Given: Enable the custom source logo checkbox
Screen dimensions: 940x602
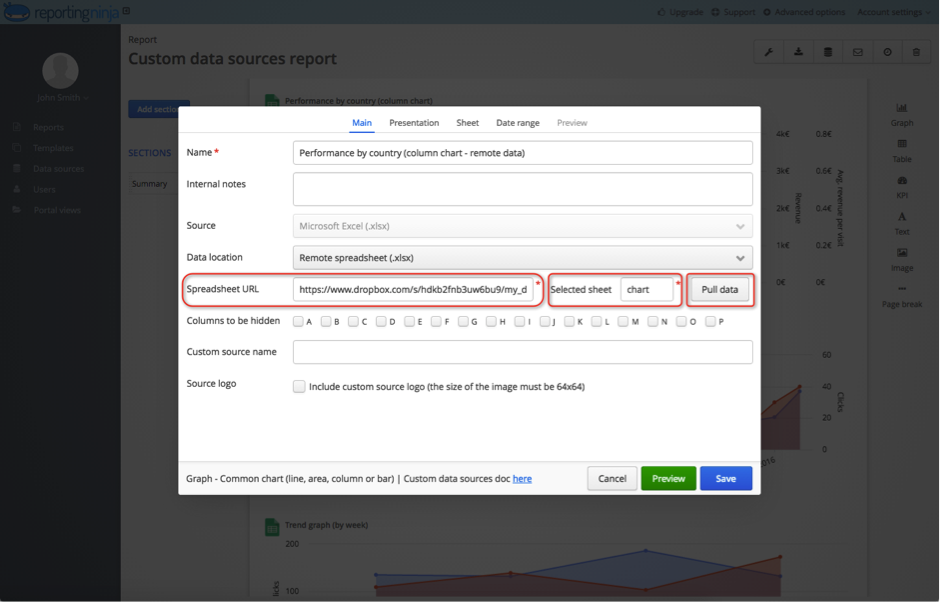Looking at the screenshot, I should (x=299, y=386).
